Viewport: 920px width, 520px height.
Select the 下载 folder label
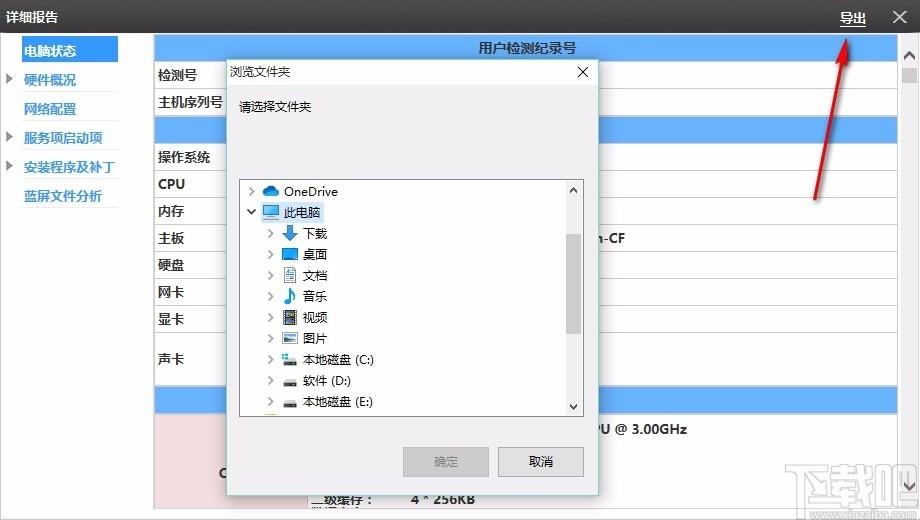pos(315,234)
